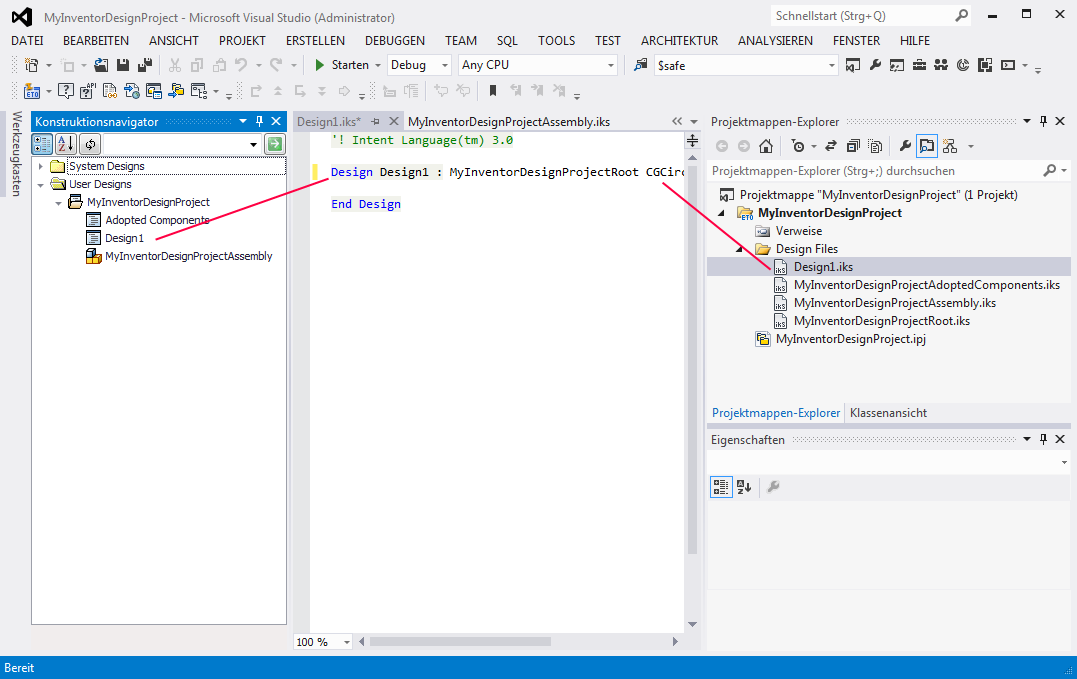Click the green go arrow in Konstruktionsnavigator
This screenshot has width=1077, height=679.
pyautogui.click(x=275, y=144)
